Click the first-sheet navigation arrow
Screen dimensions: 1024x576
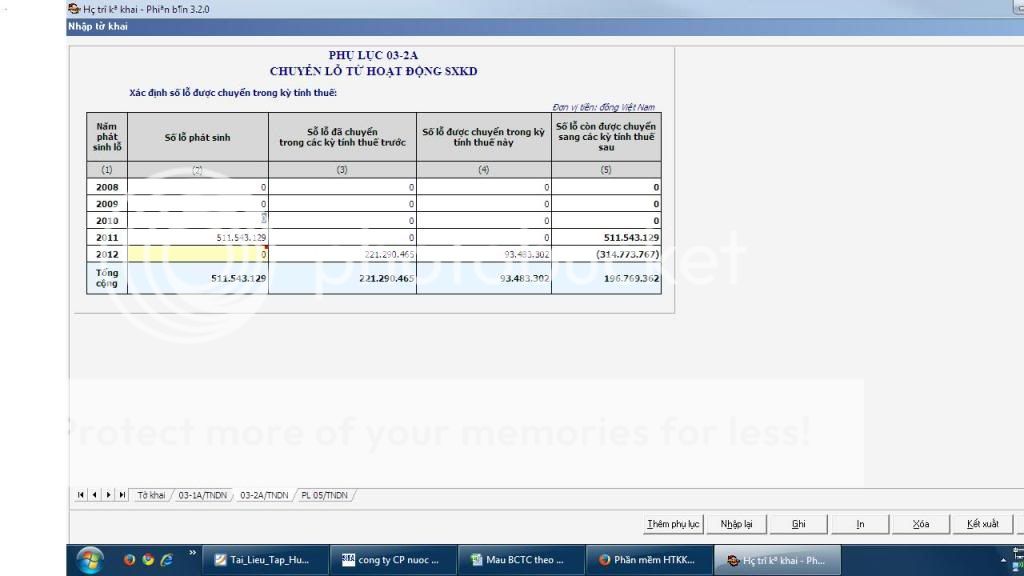pos(81,495)
